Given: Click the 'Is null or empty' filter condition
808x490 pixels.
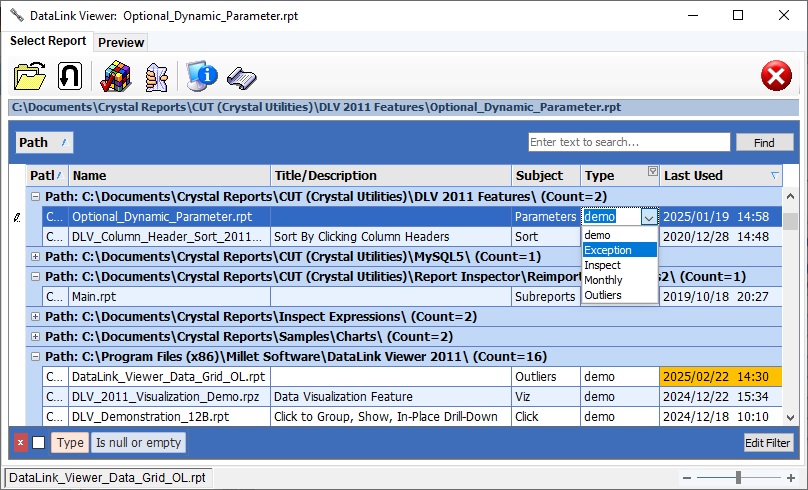Looking at the screenshot, I should pos(138,443).
